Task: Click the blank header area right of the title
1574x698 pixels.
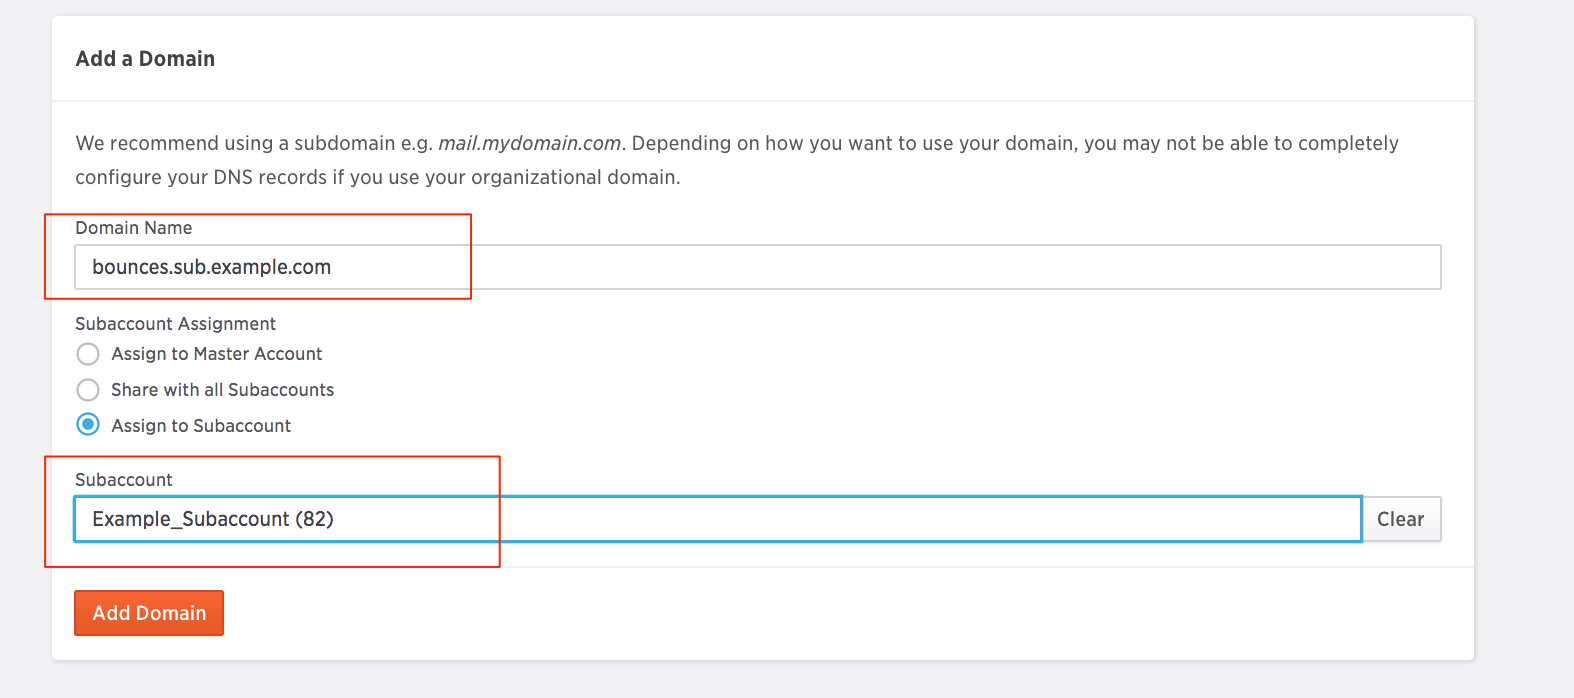Action: point(840,59)
